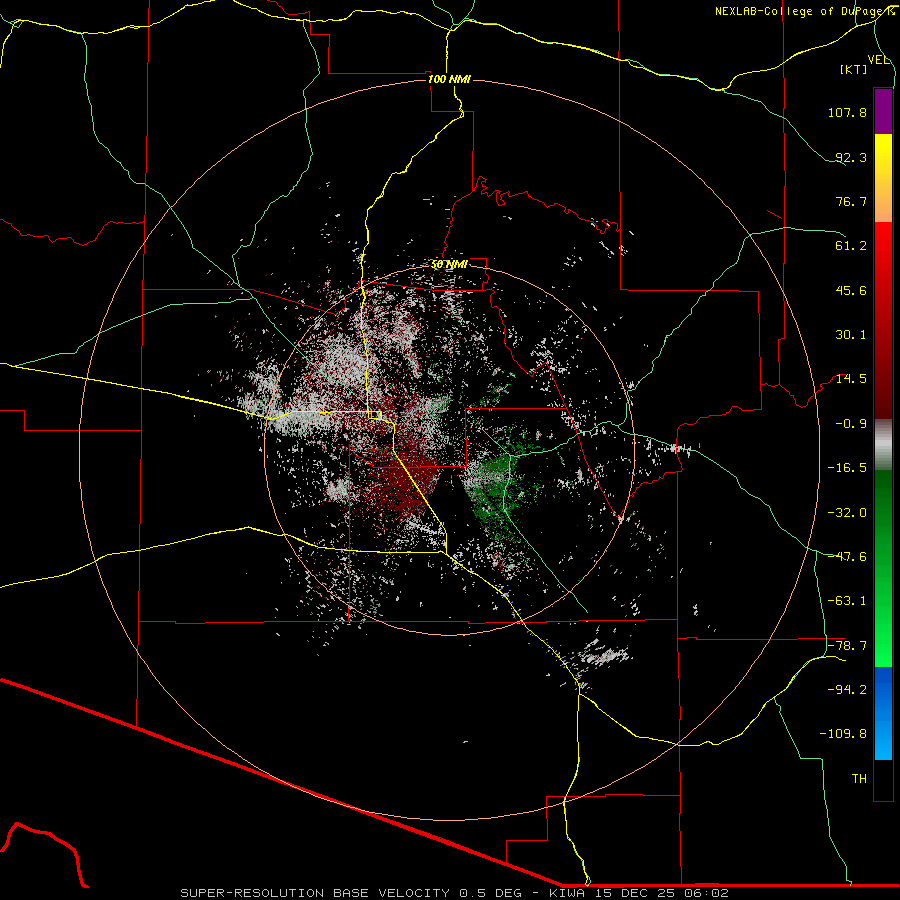Click the 30.1 scale value

pyautogui.click(x=851, y=335)
